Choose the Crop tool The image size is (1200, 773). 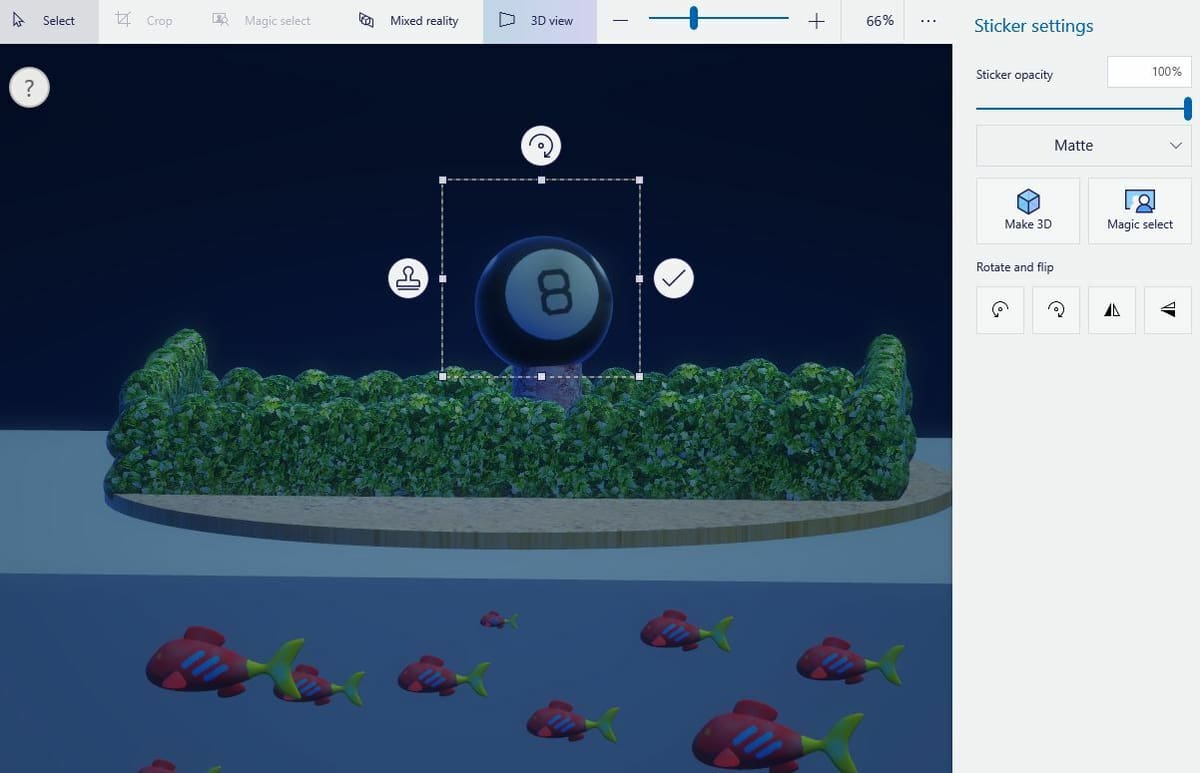pos(144,20)
